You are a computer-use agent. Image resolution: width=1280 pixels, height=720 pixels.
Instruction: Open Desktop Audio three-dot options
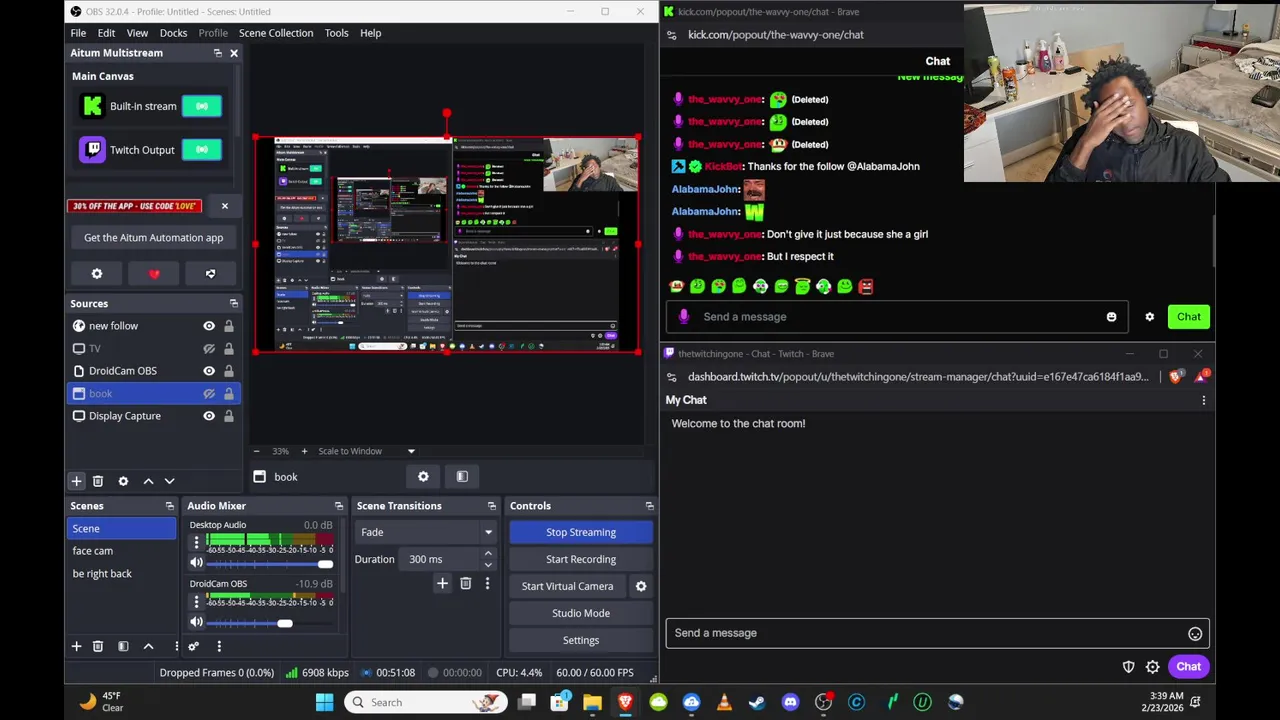(x=196, y=543)
